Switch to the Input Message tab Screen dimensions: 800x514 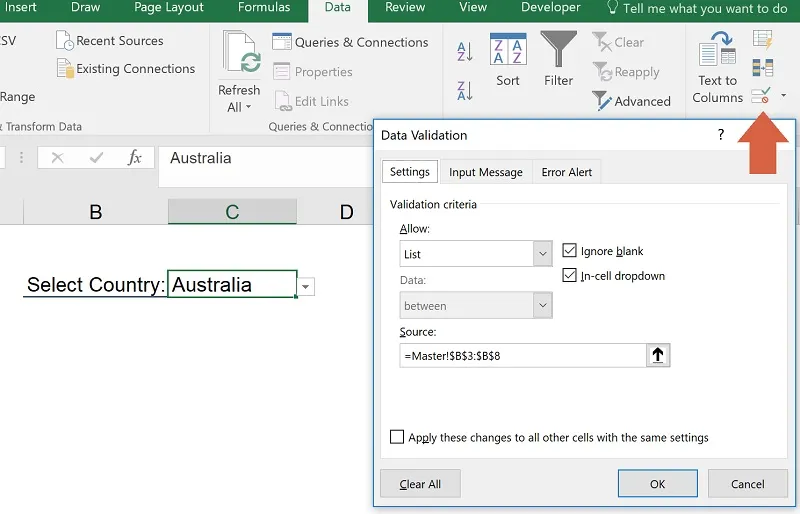(x=485, y=172)
